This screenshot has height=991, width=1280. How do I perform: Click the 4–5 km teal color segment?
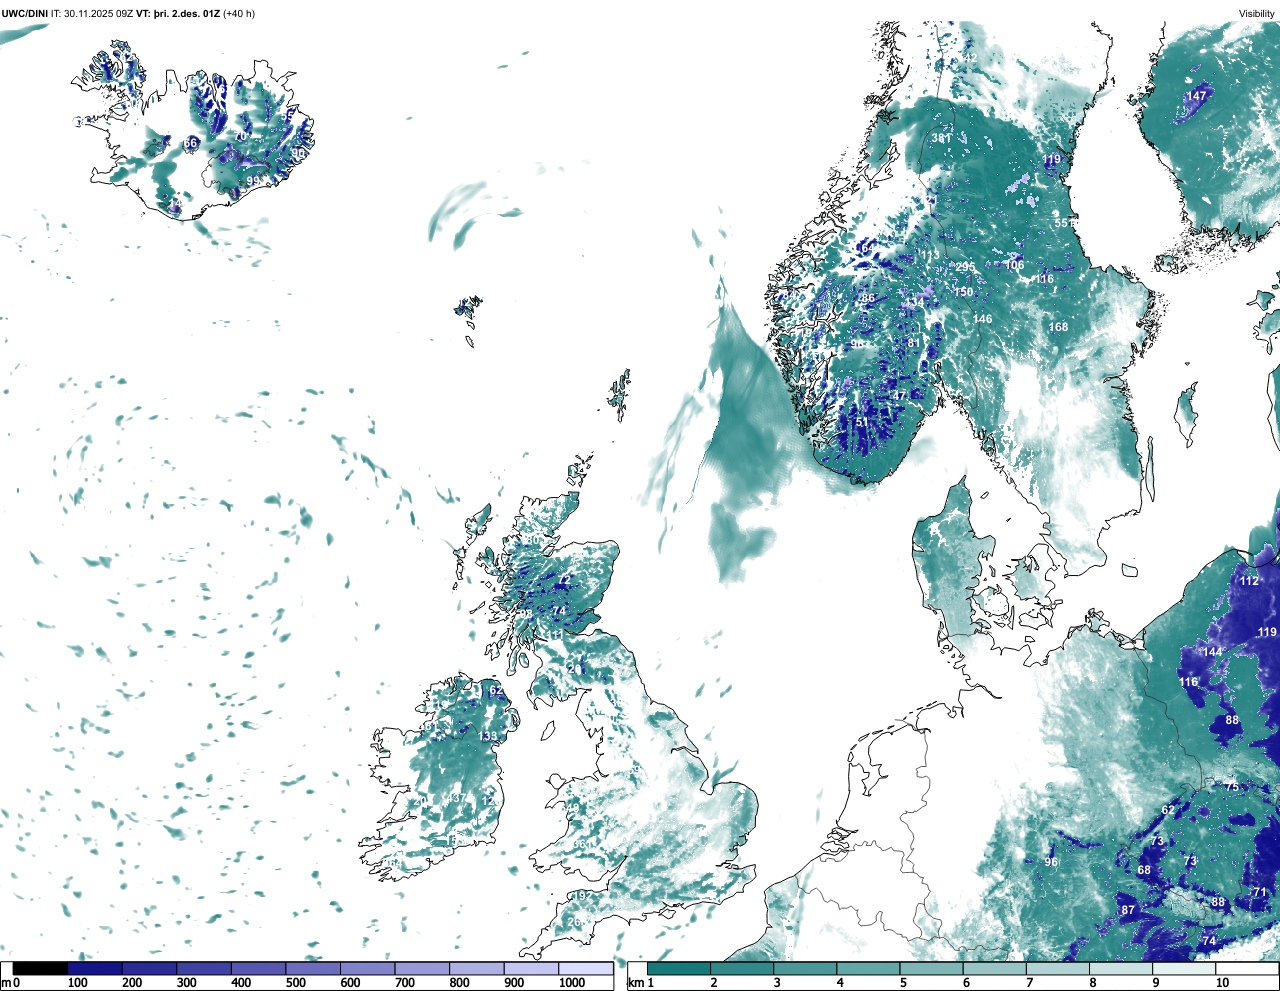(x=868, y=969)
